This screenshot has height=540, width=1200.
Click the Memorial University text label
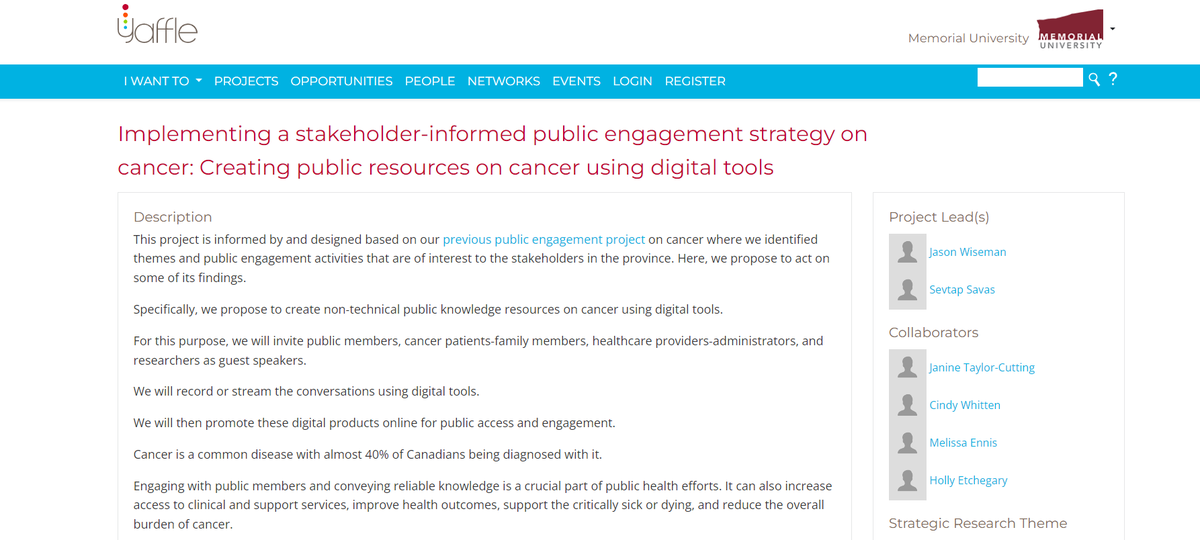(968, 38)
